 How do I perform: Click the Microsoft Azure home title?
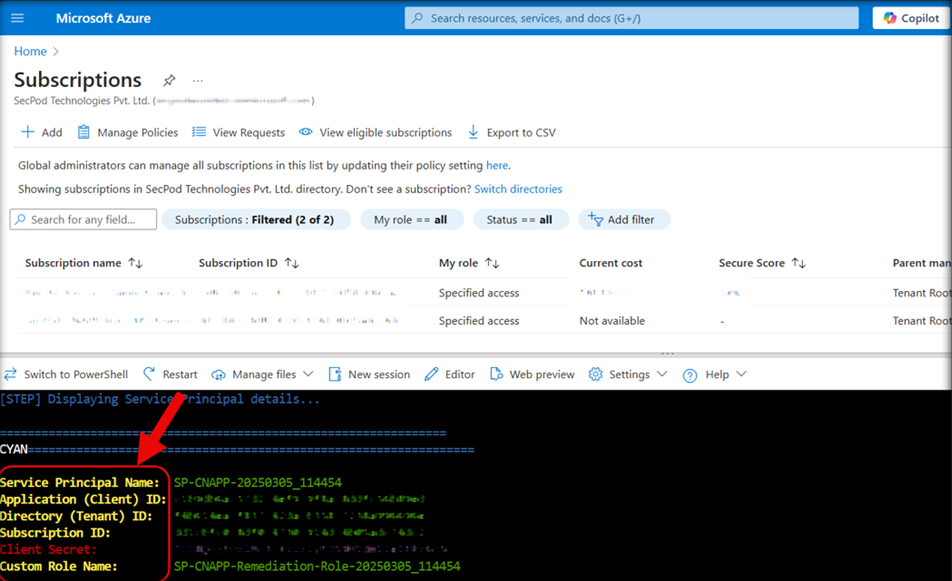coord(103,18)
